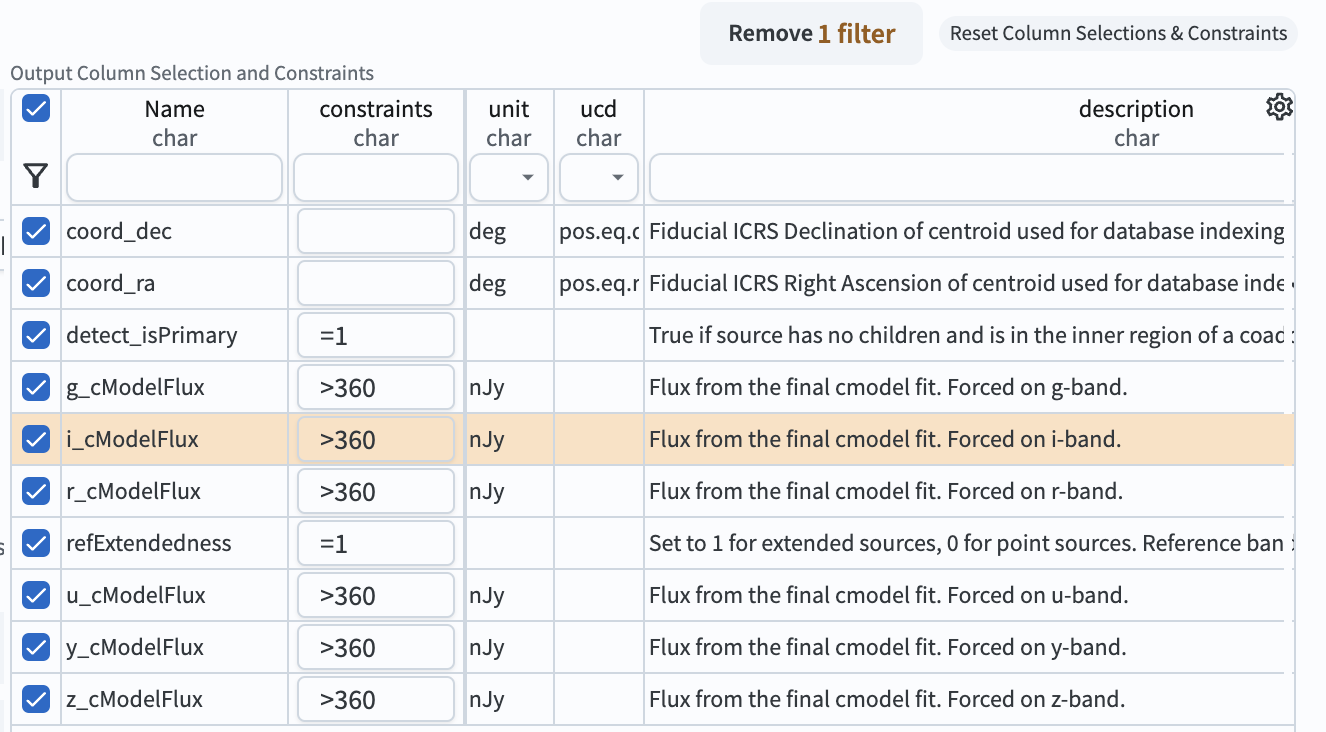The width and height of the screenshot is (1326, 732).
Task: Uncheck the refExtendedness column
Action: point(36,543)
